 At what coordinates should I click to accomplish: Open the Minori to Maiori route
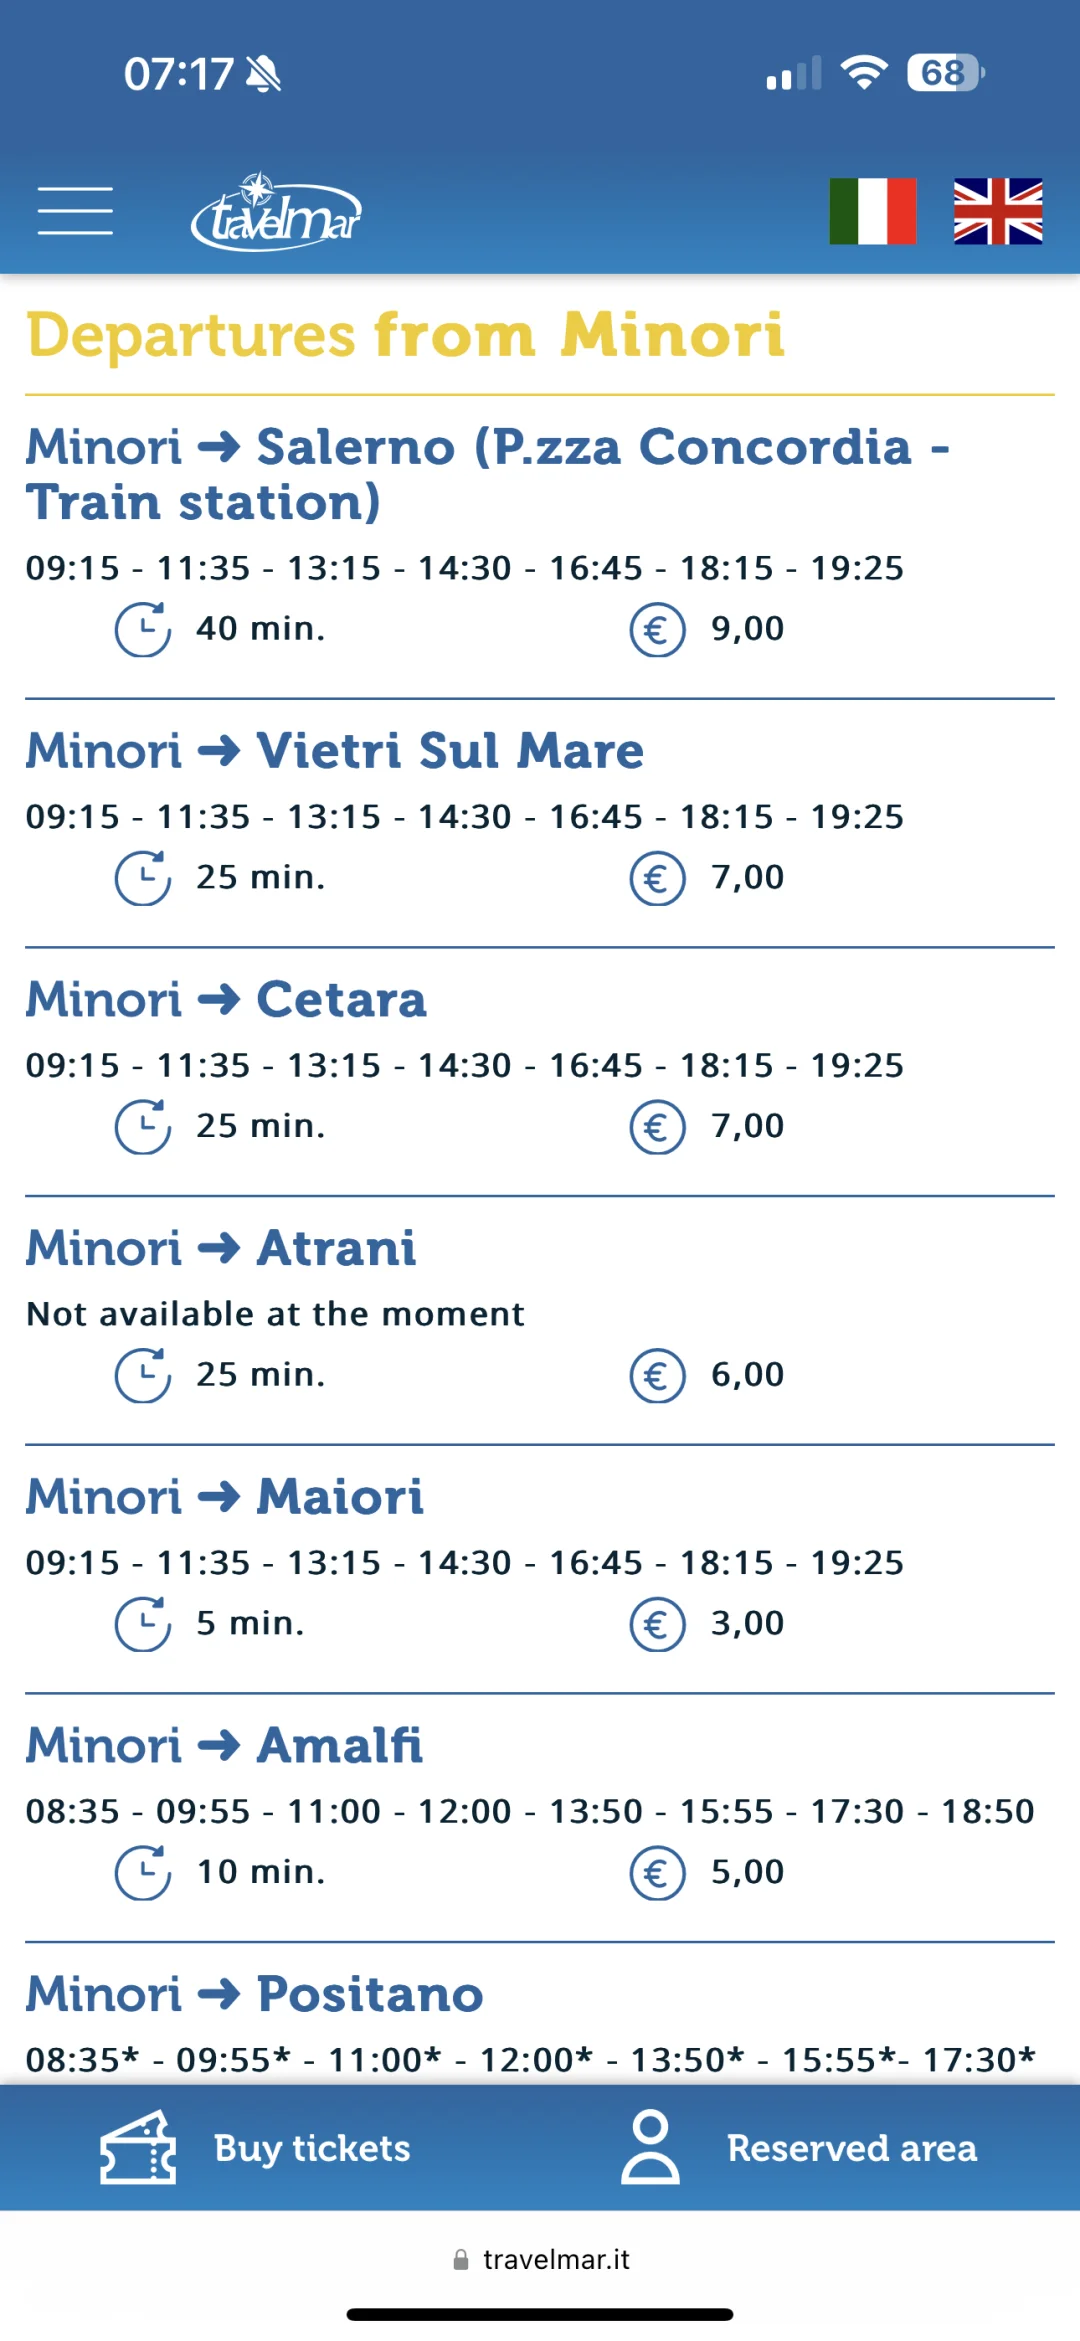(225, 1497)
